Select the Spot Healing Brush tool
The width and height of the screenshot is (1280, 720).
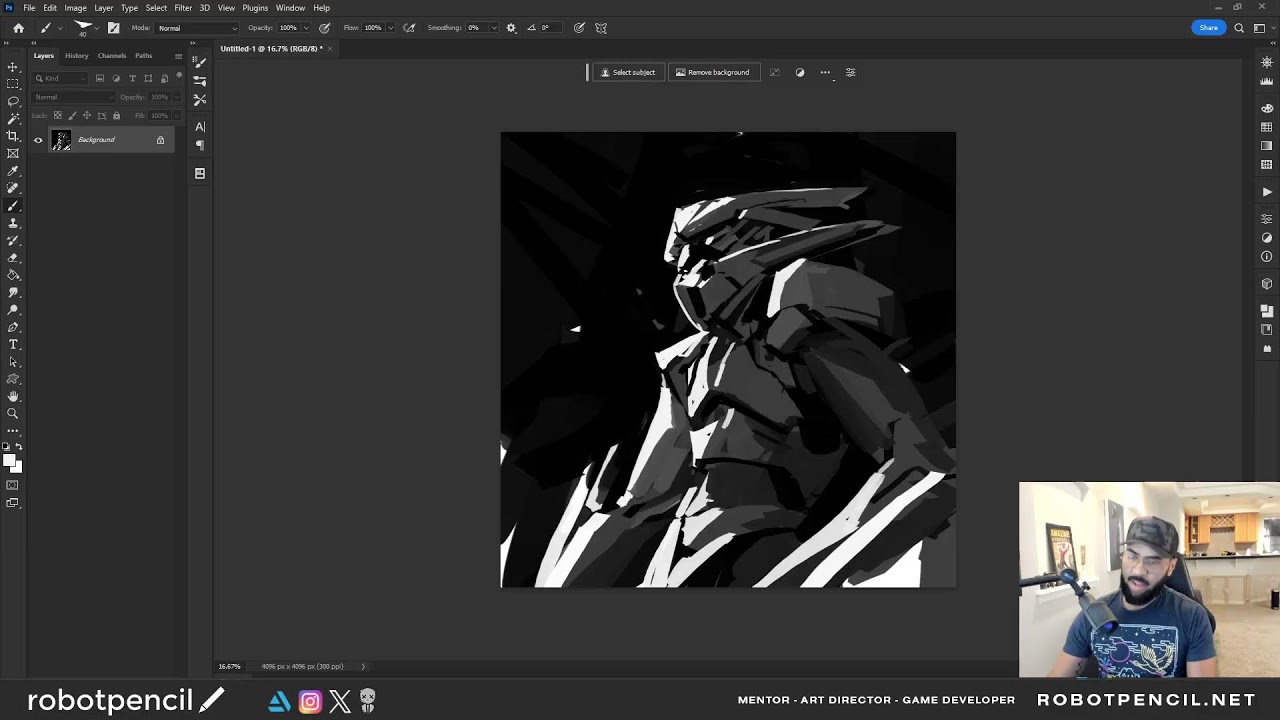tap(13, 188)
